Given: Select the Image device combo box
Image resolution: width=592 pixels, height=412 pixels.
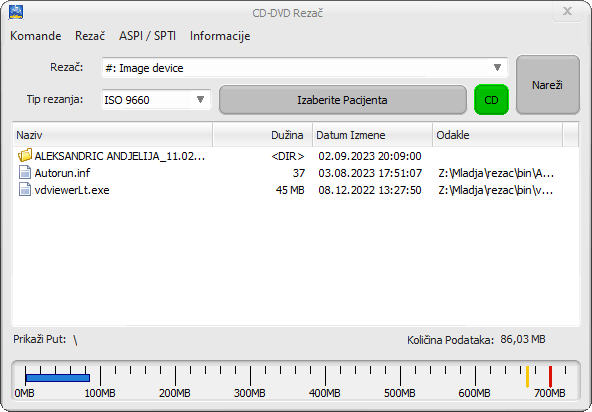Looking at the screenshot, I should [304, 68].
